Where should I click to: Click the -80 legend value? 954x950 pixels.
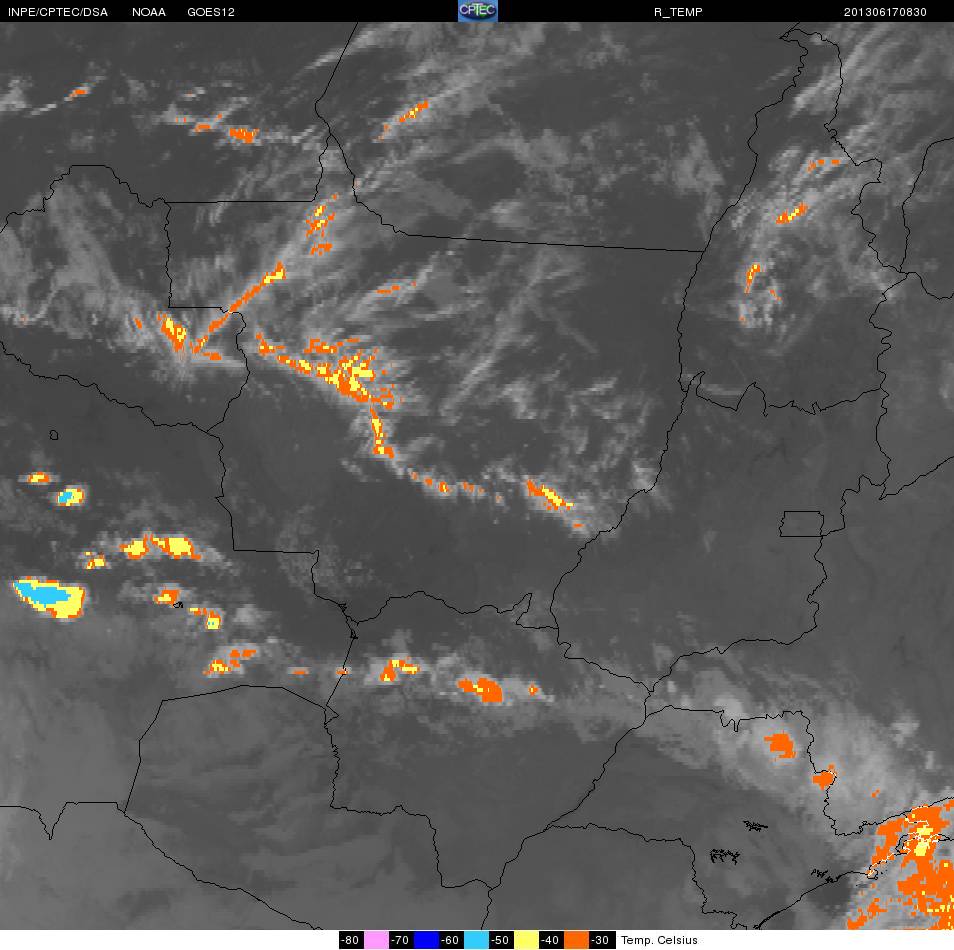[x=350, y=940]
